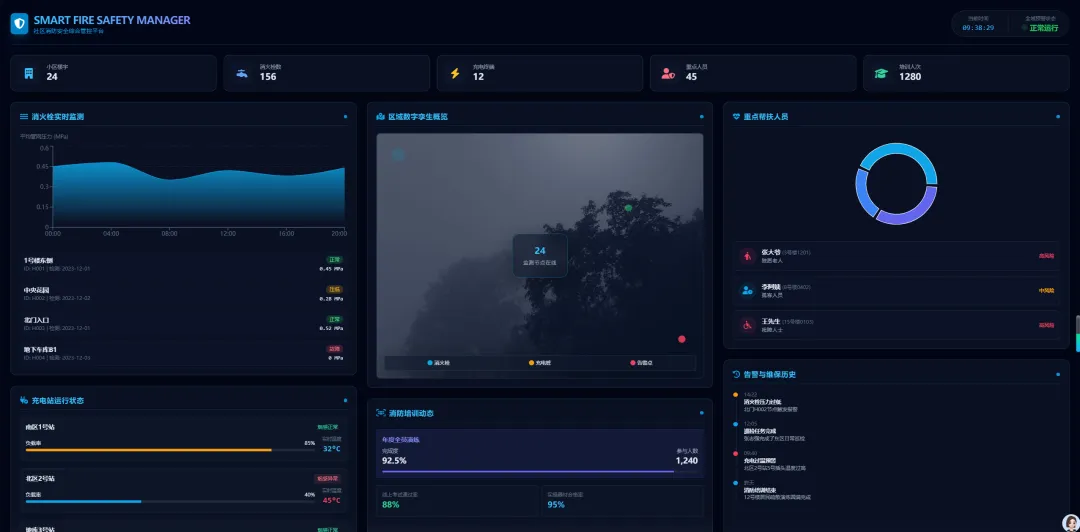Click the blue dot in the 消火栓实时监测 header

pyautogui.click(x=345, y=116)
